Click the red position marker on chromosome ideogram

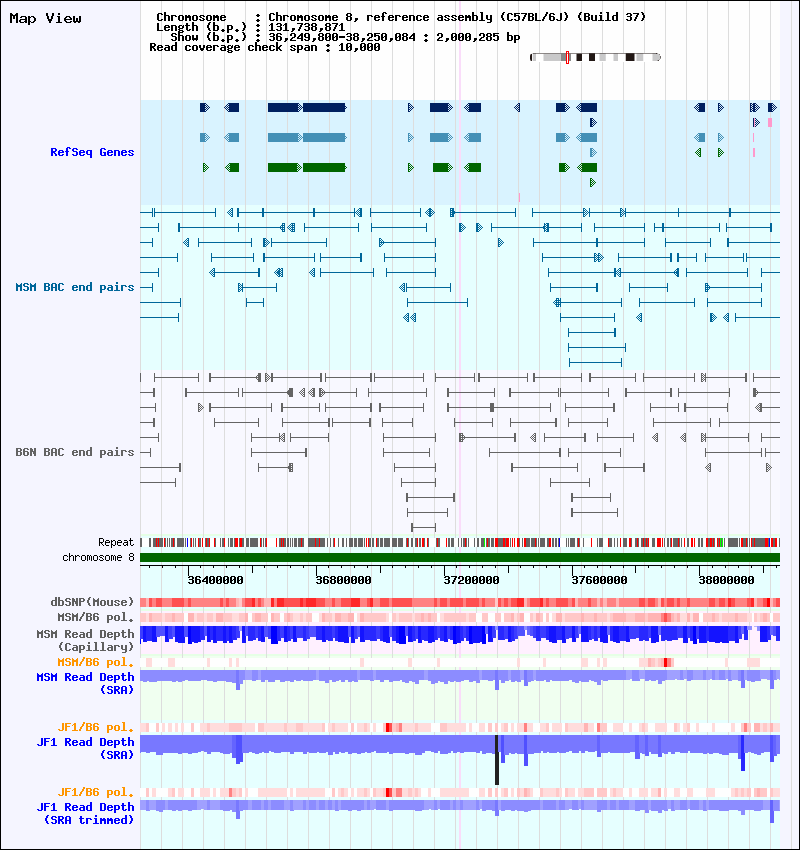567,57
